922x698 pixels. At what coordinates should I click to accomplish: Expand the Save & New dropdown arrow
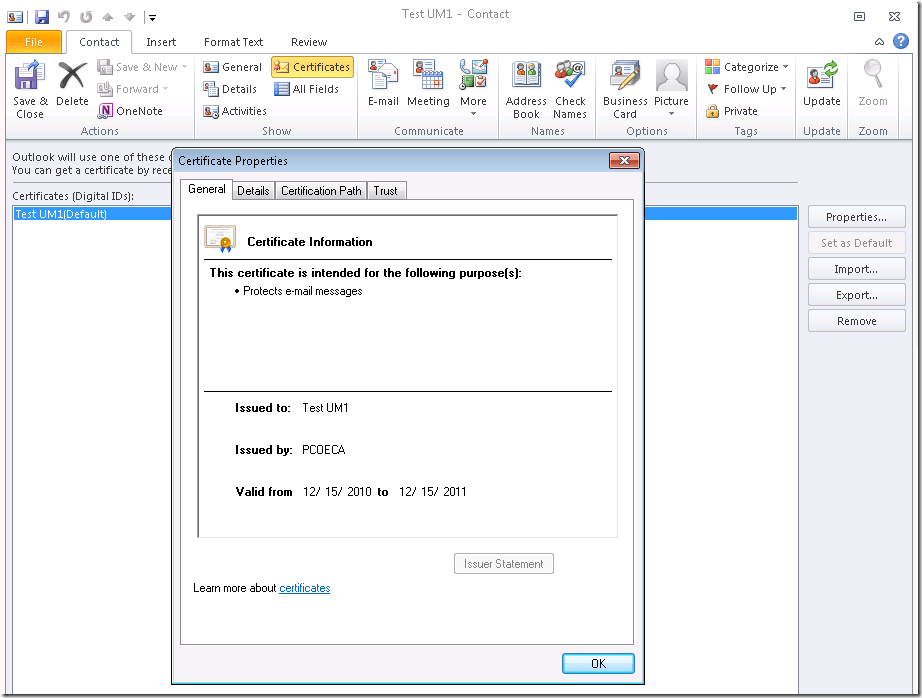pos(185,67)
